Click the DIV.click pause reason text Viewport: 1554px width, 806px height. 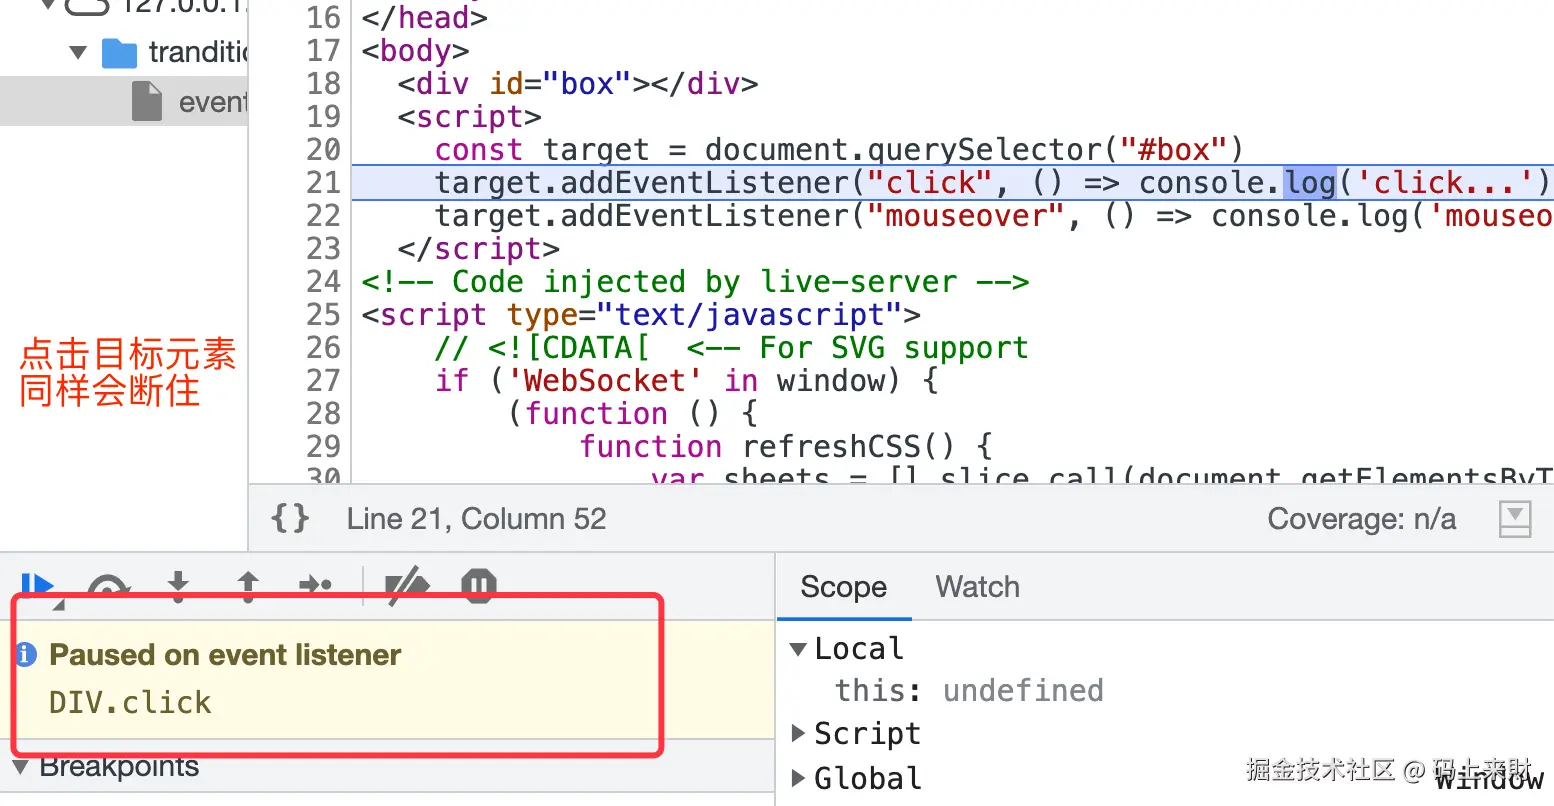click(x=130, y=702)
